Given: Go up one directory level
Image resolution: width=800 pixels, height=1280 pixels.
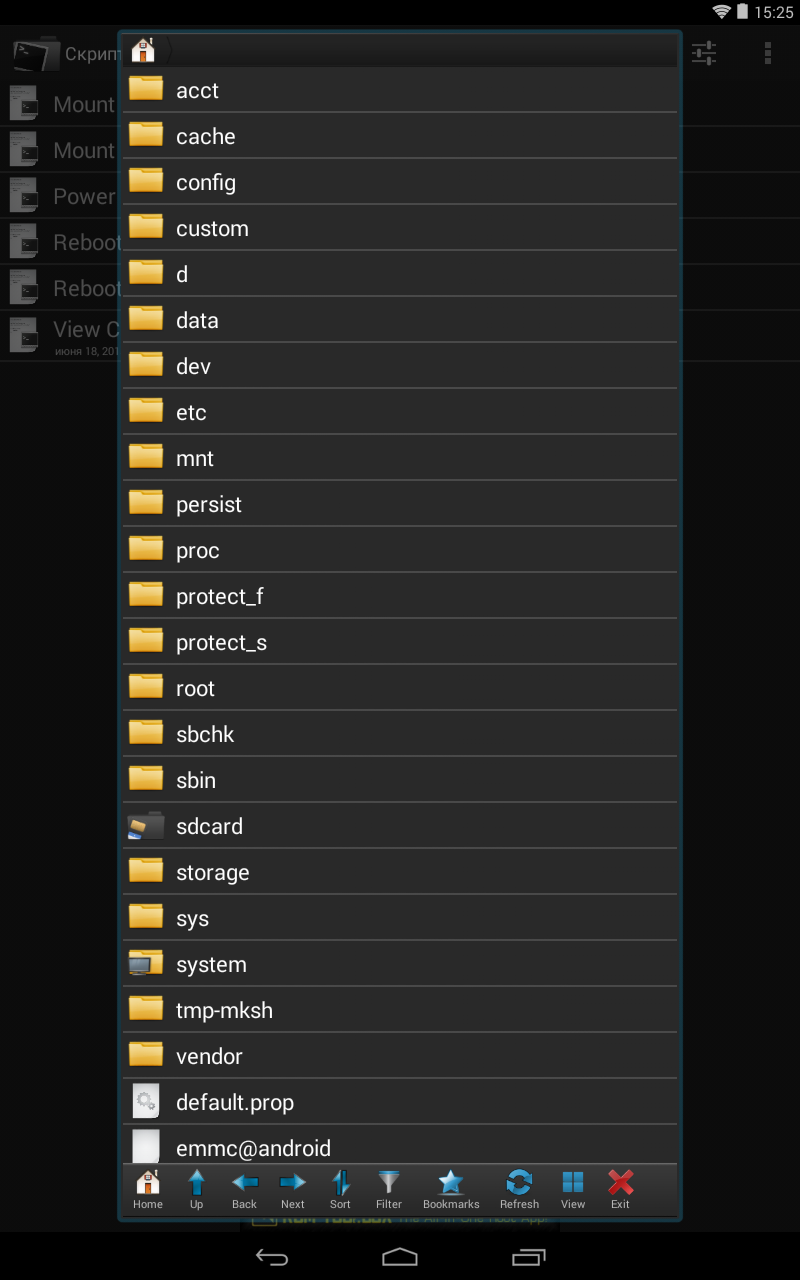Looking at the screenshot, I should pos(196,1189).
